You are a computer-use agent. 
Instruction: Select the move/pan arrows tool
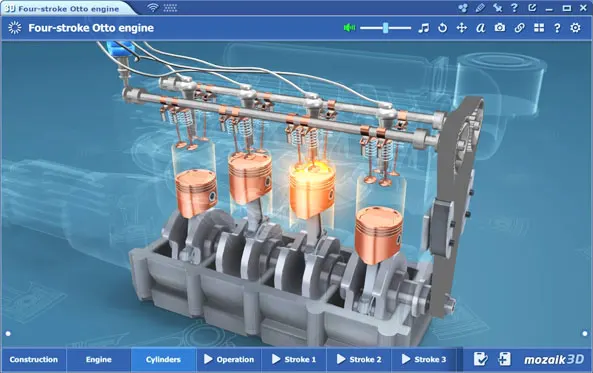point(461,28)
